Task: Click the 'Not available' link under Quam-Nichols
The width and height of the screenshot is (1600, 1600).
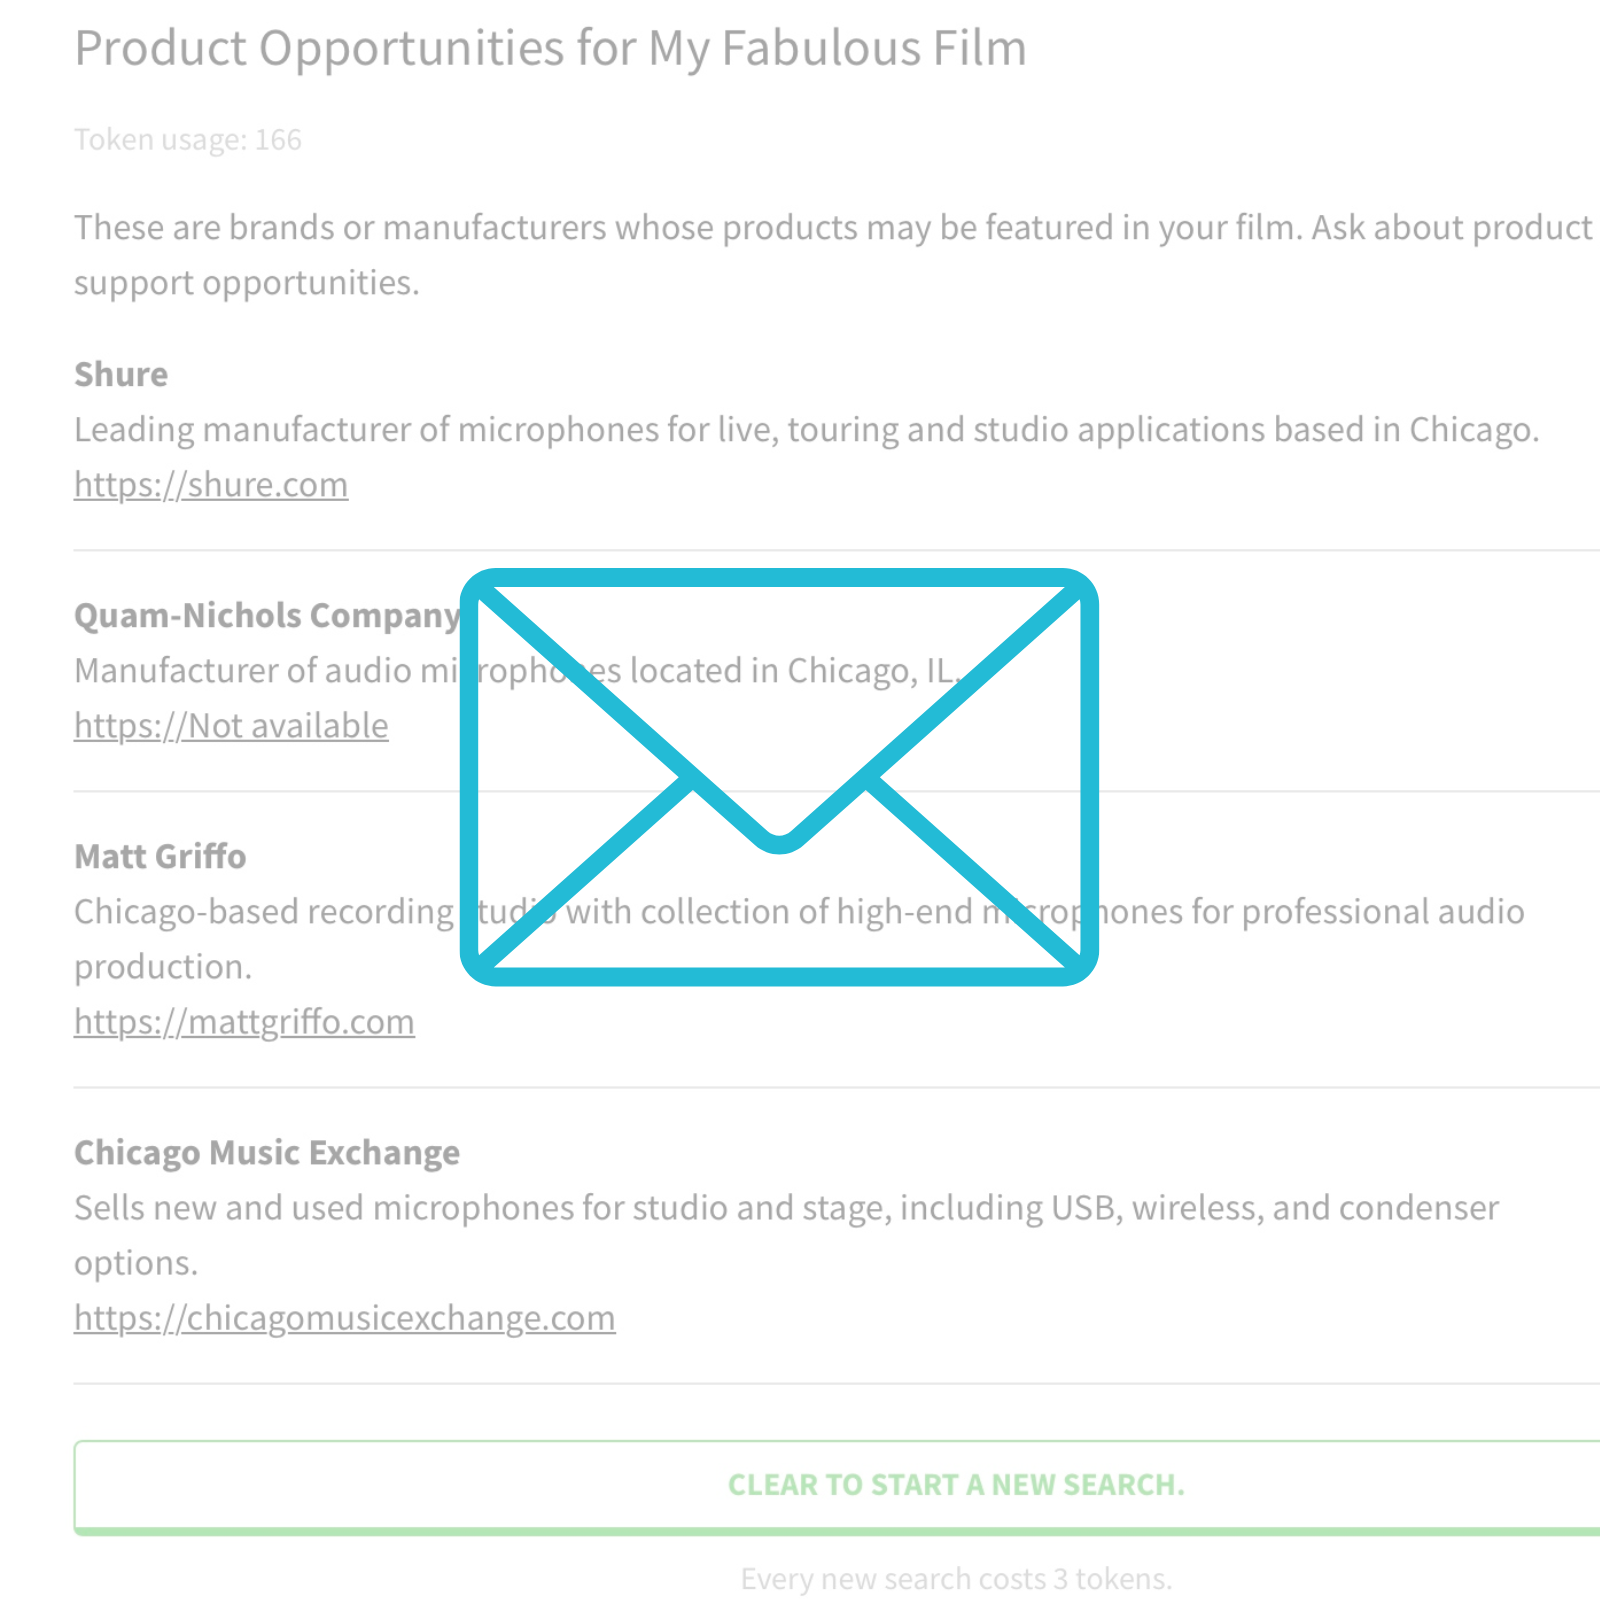Action: 230,725
